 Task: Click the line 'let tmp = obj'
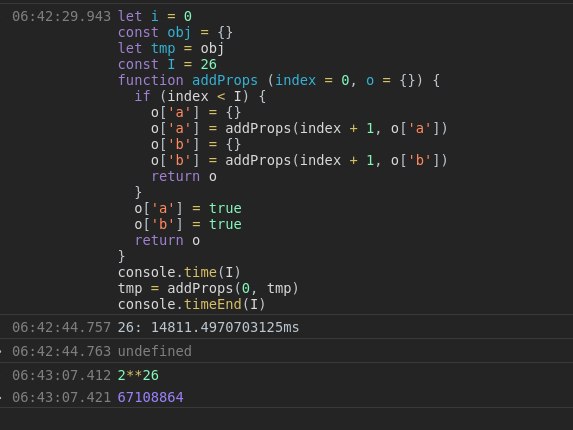[171, 49]
